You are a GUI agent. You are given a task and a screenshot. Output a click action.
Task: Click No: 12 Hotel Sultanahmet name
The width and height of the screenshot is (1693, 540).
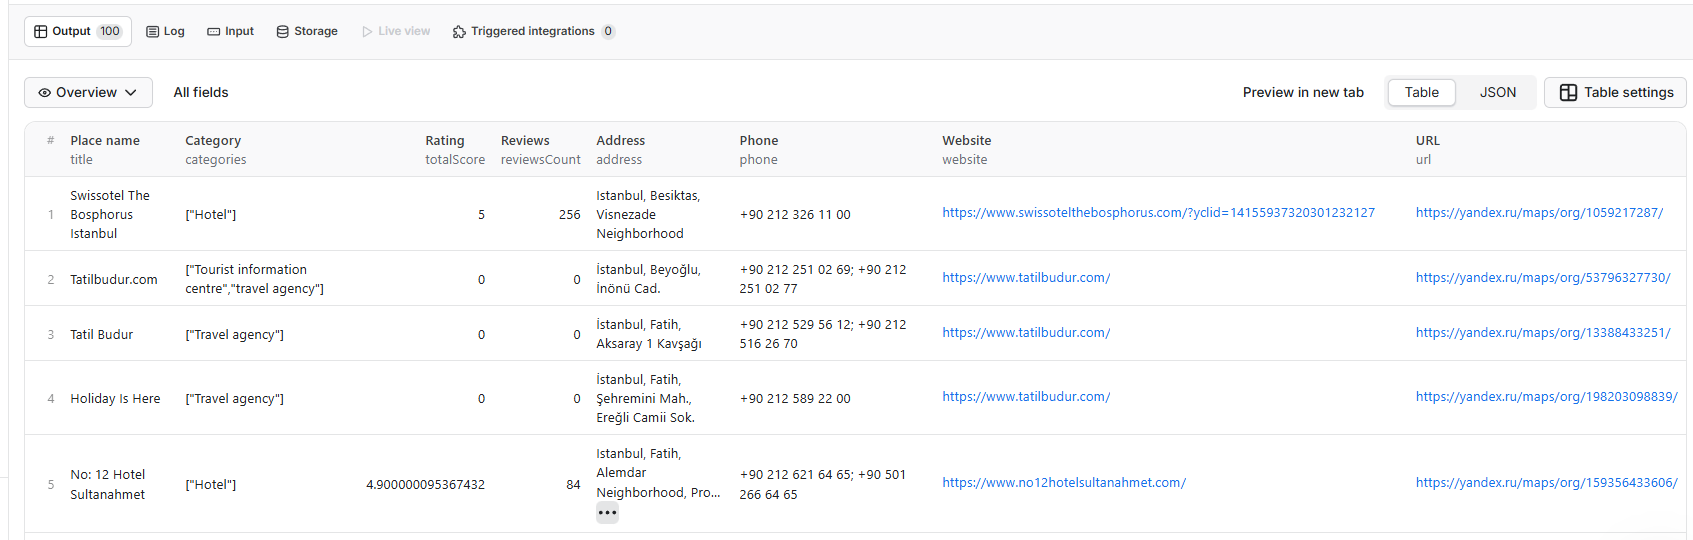coord(108,484)
